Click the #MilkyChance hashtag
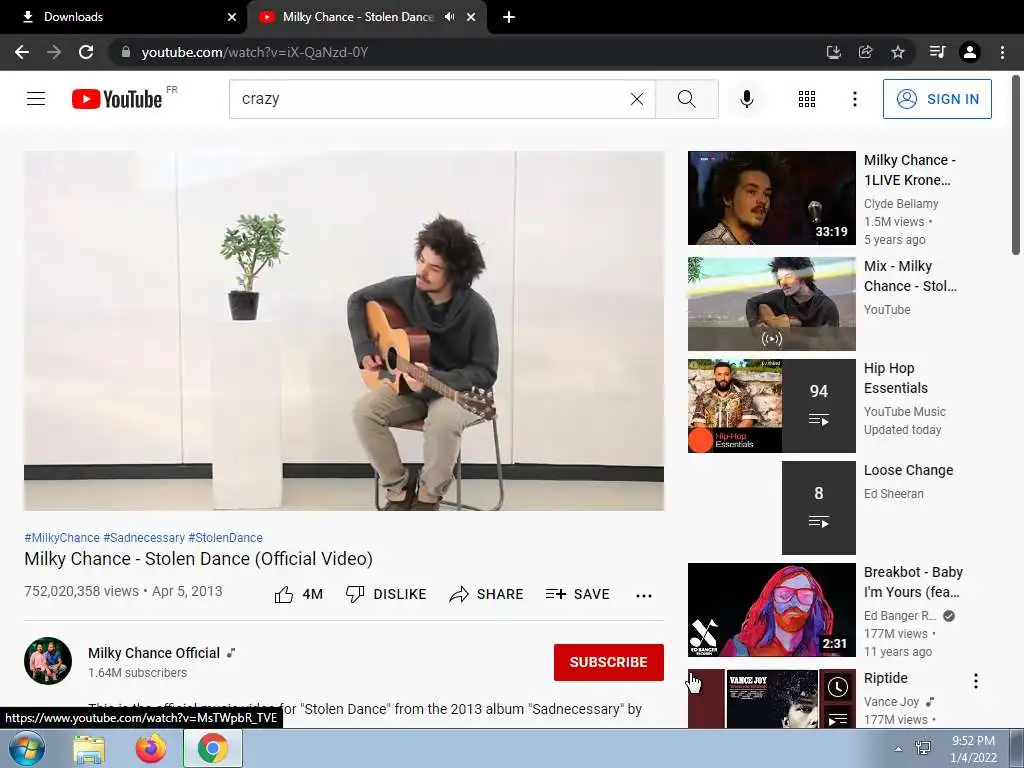The width and height of the screenshot is (1024, 768). pos(62,537)
